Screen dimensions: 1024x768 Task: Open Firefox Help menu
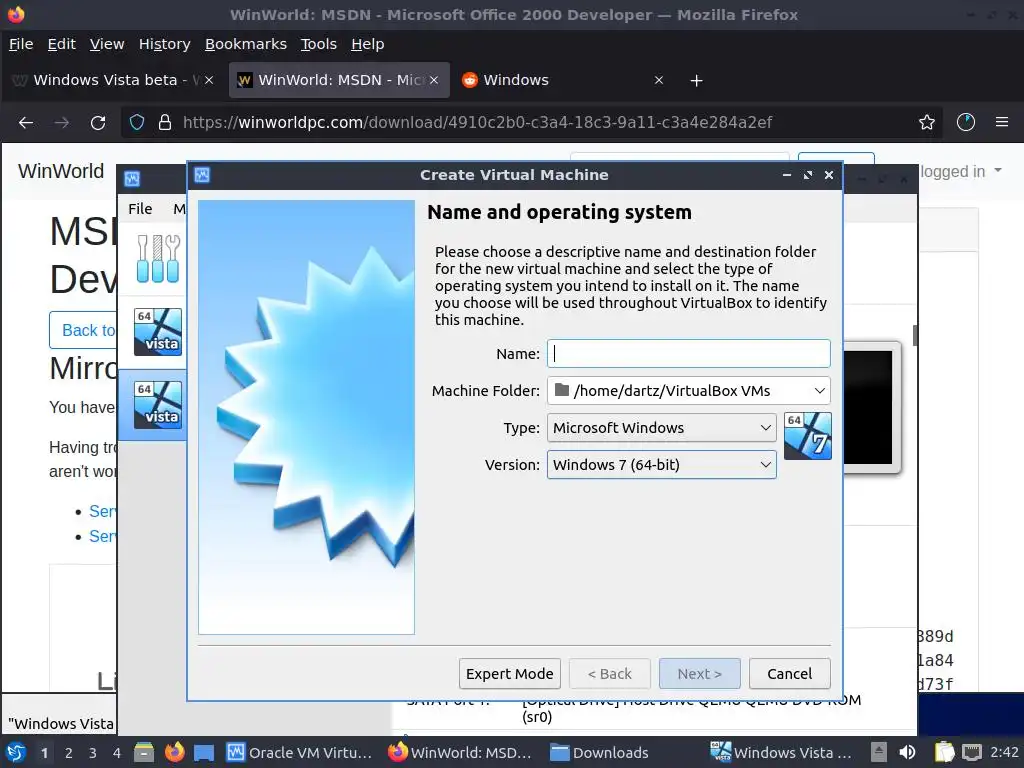(x=368, y=44)
